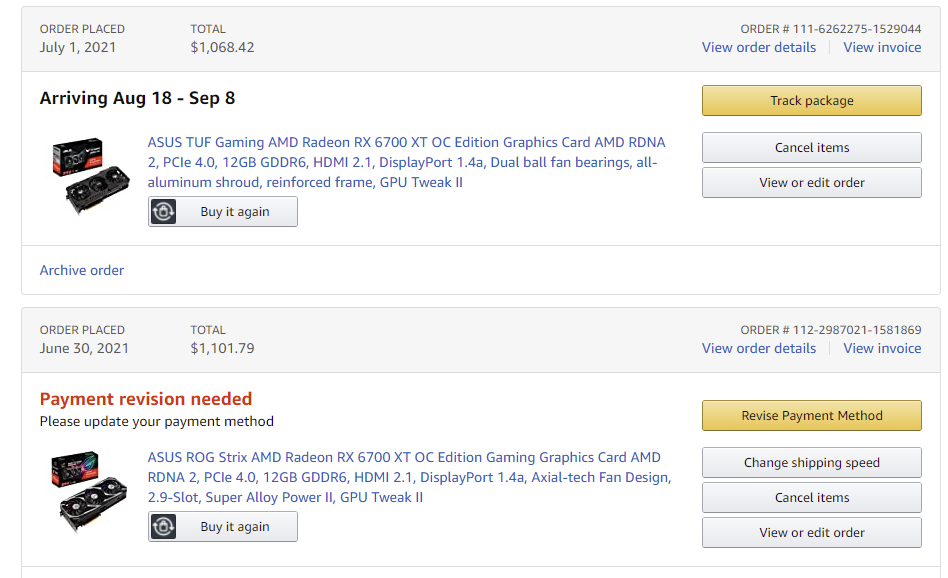Change shipping speed for June 30 order

pos(811,463)
